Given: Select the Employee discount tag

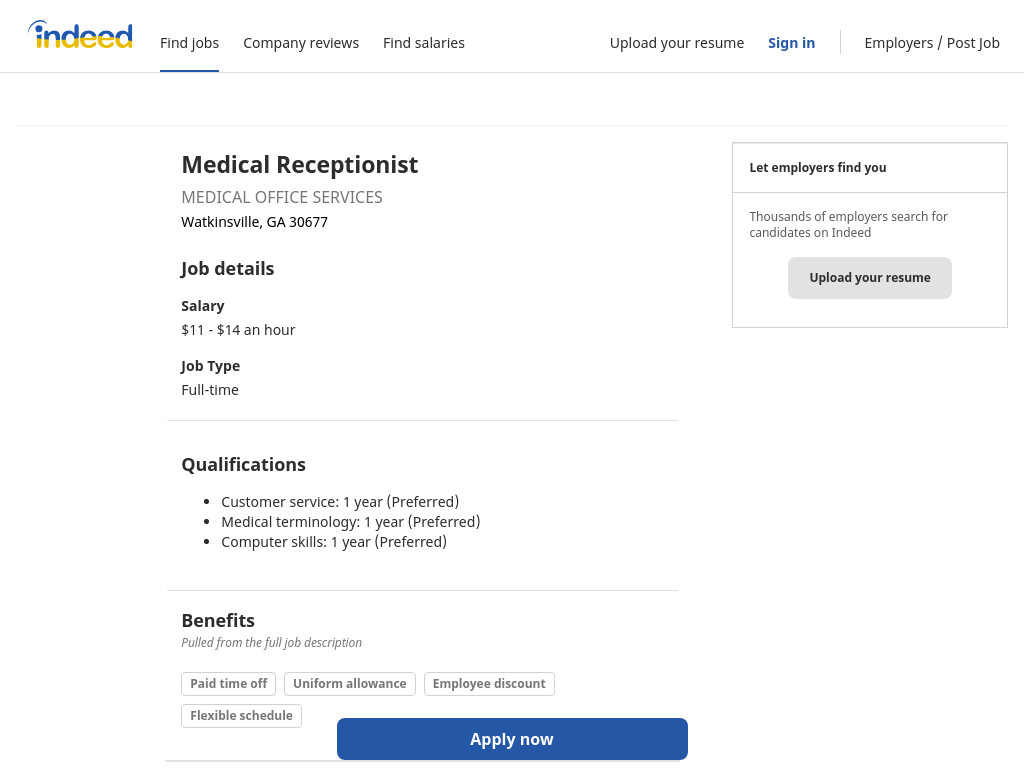Looking at the screenshot, I should pyautogui.click(x=489, y=684).
